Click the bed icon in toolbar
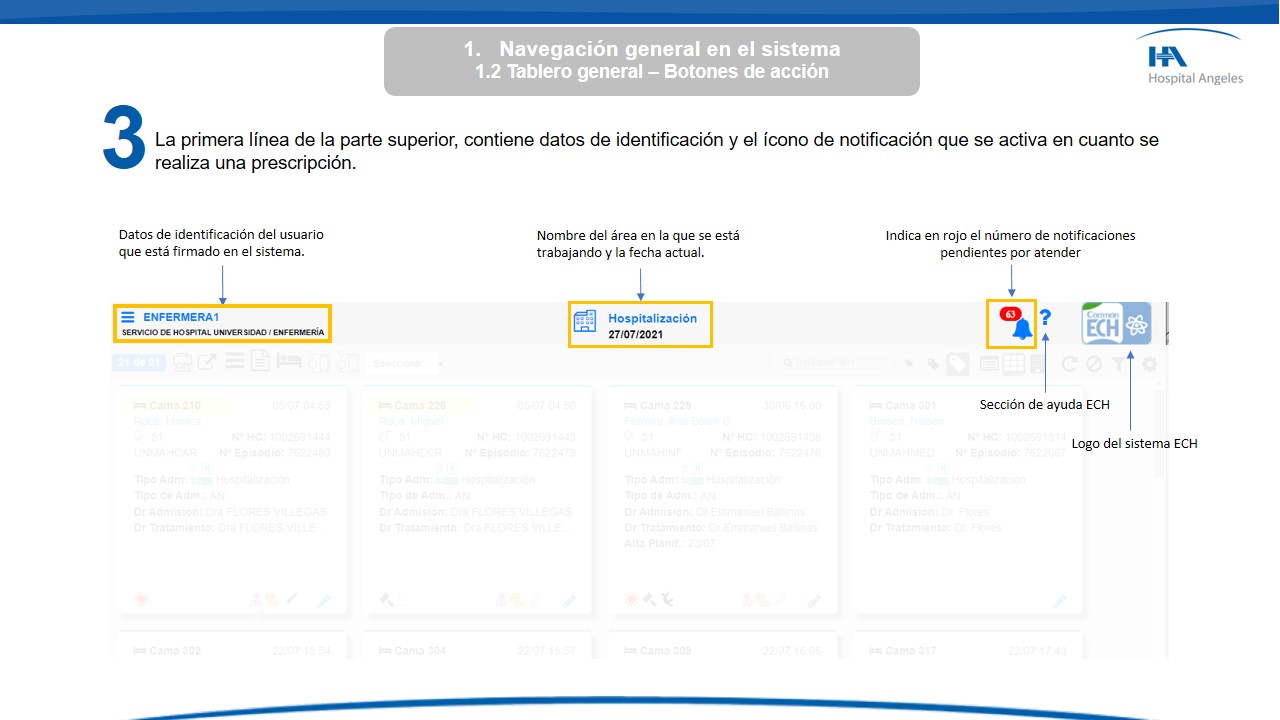This screenshot has height=720, width=1280. click(289, 362)
